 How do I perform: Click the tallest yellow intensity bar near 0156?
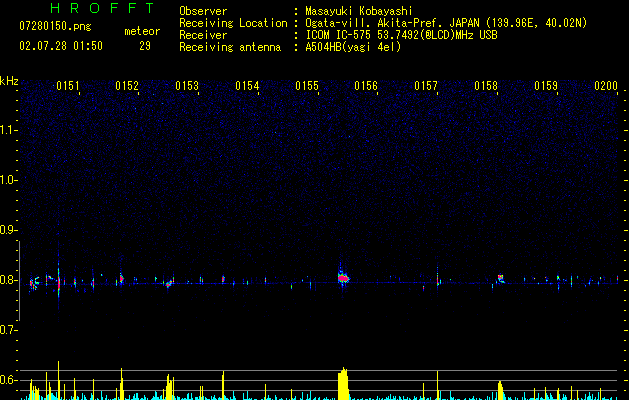point(343,384)
